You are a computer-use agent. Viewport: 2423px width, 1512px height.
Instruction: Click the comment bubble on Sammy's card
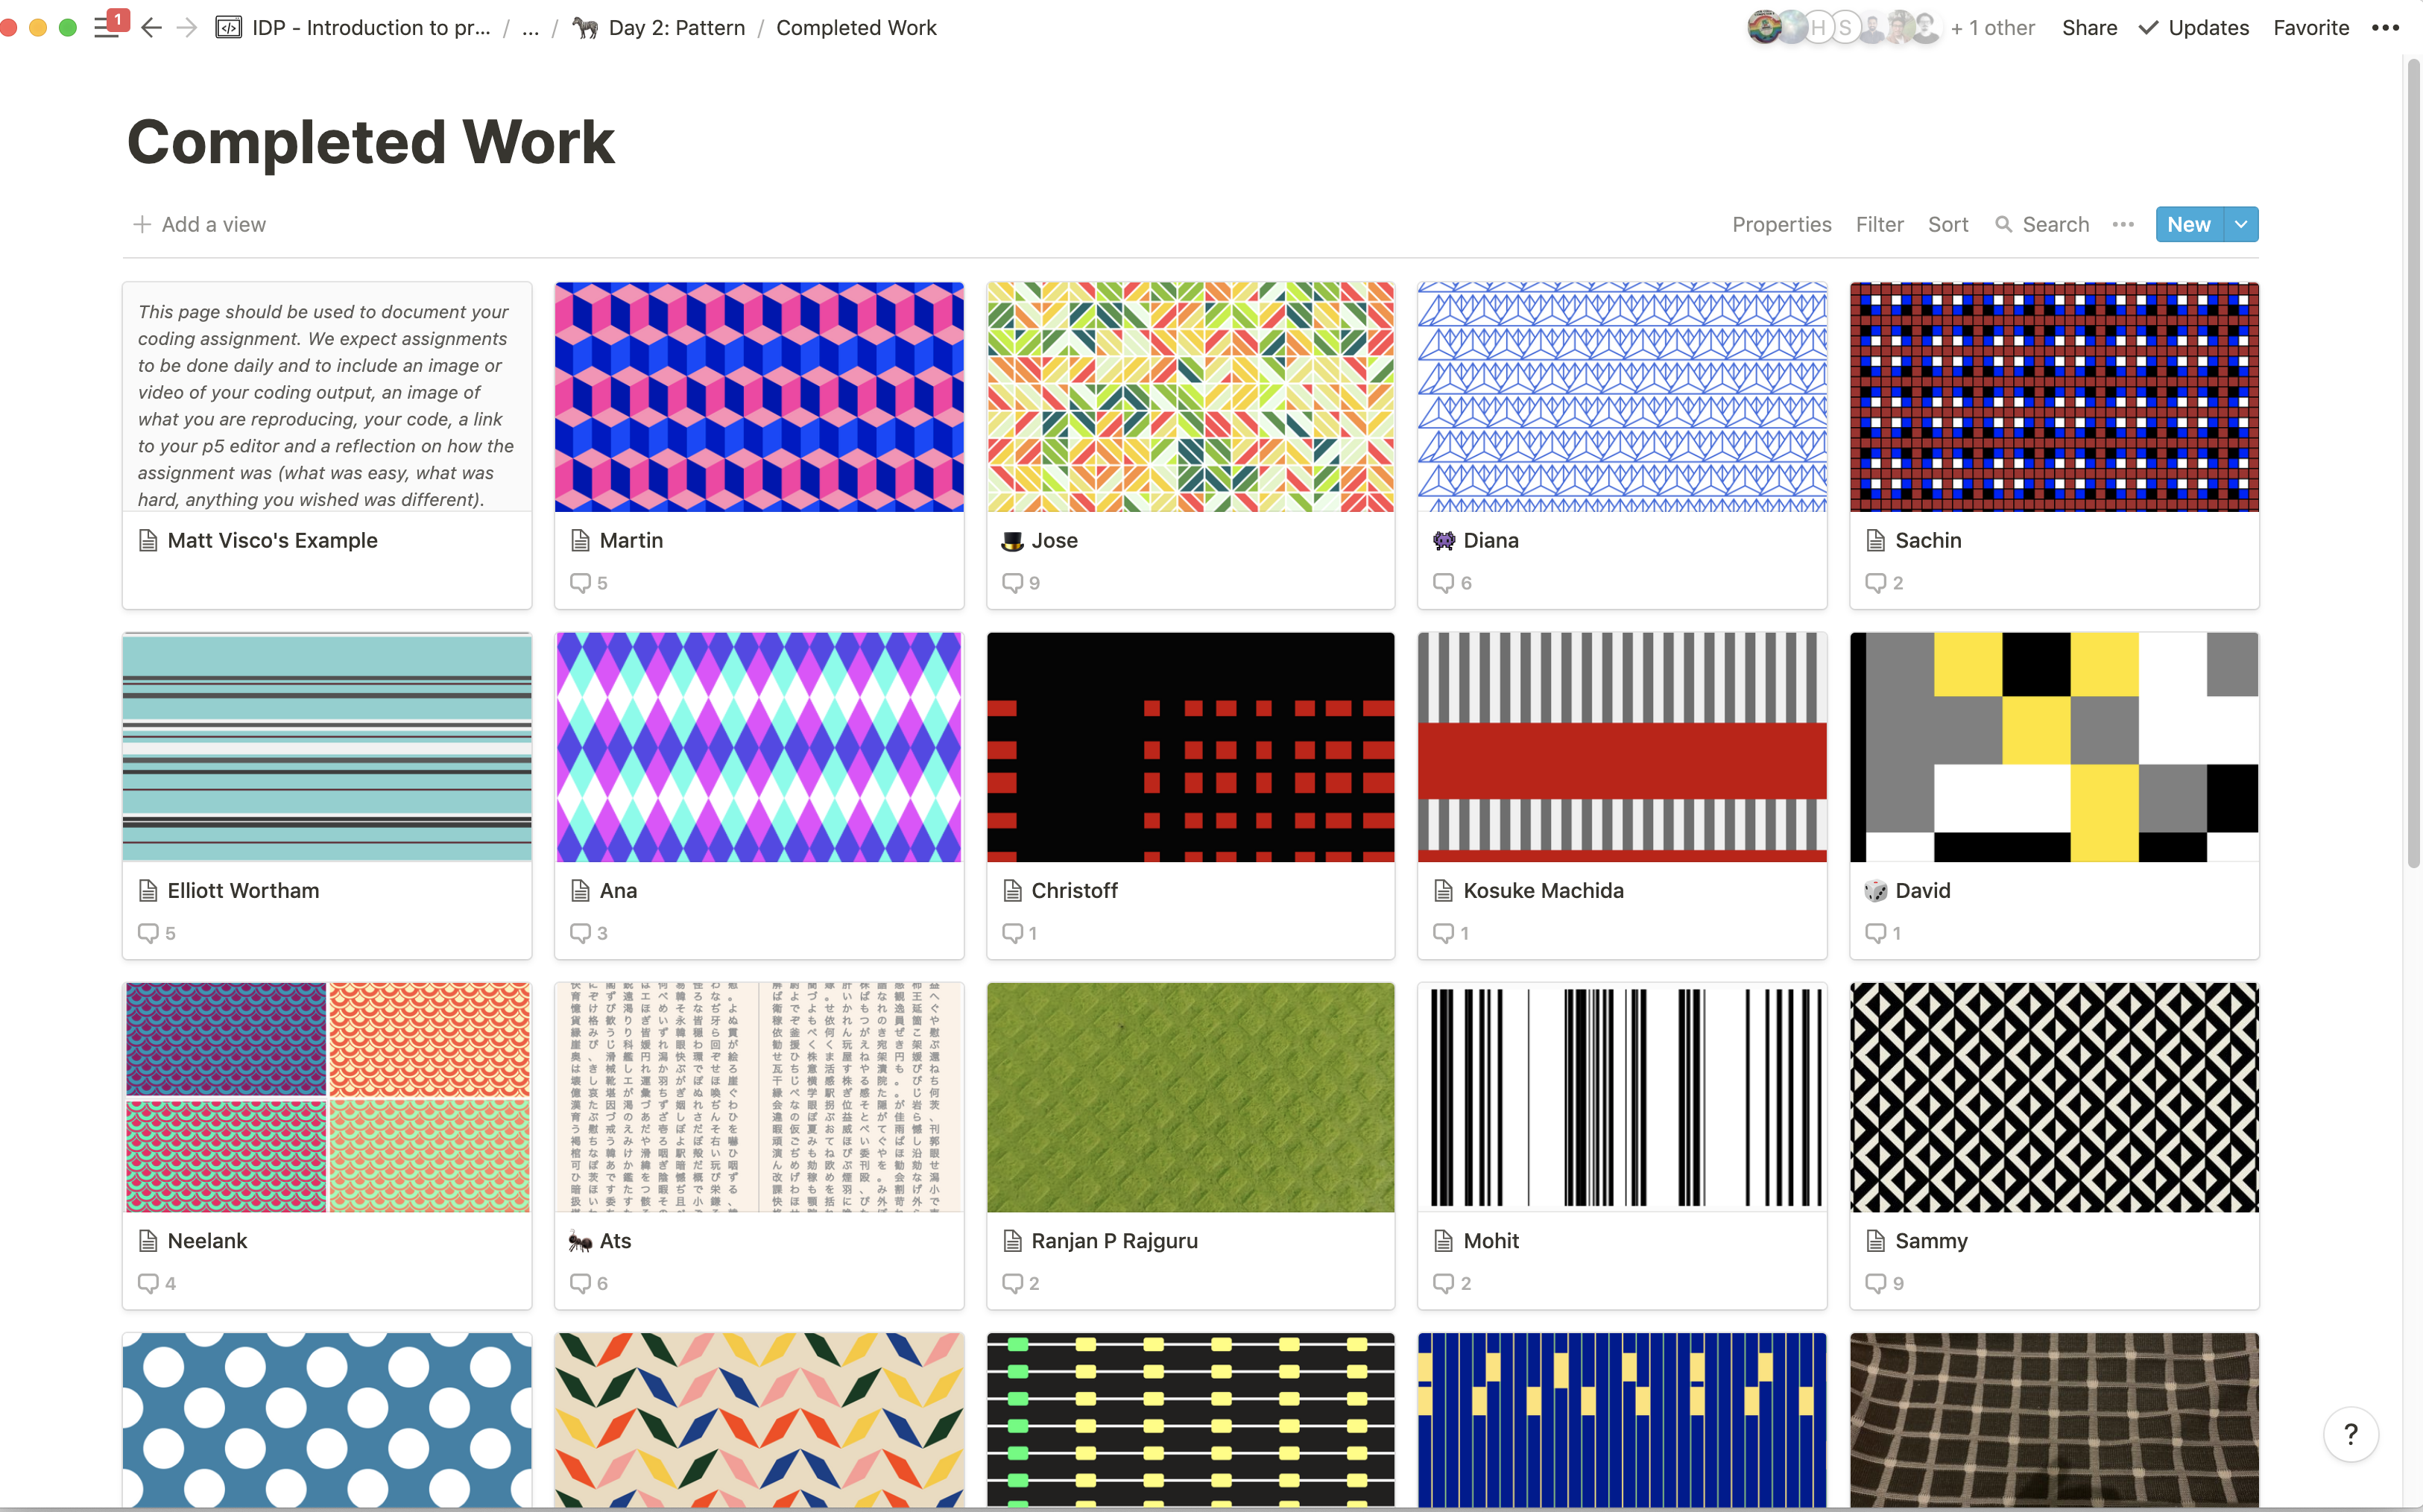coord(1875,1283)
